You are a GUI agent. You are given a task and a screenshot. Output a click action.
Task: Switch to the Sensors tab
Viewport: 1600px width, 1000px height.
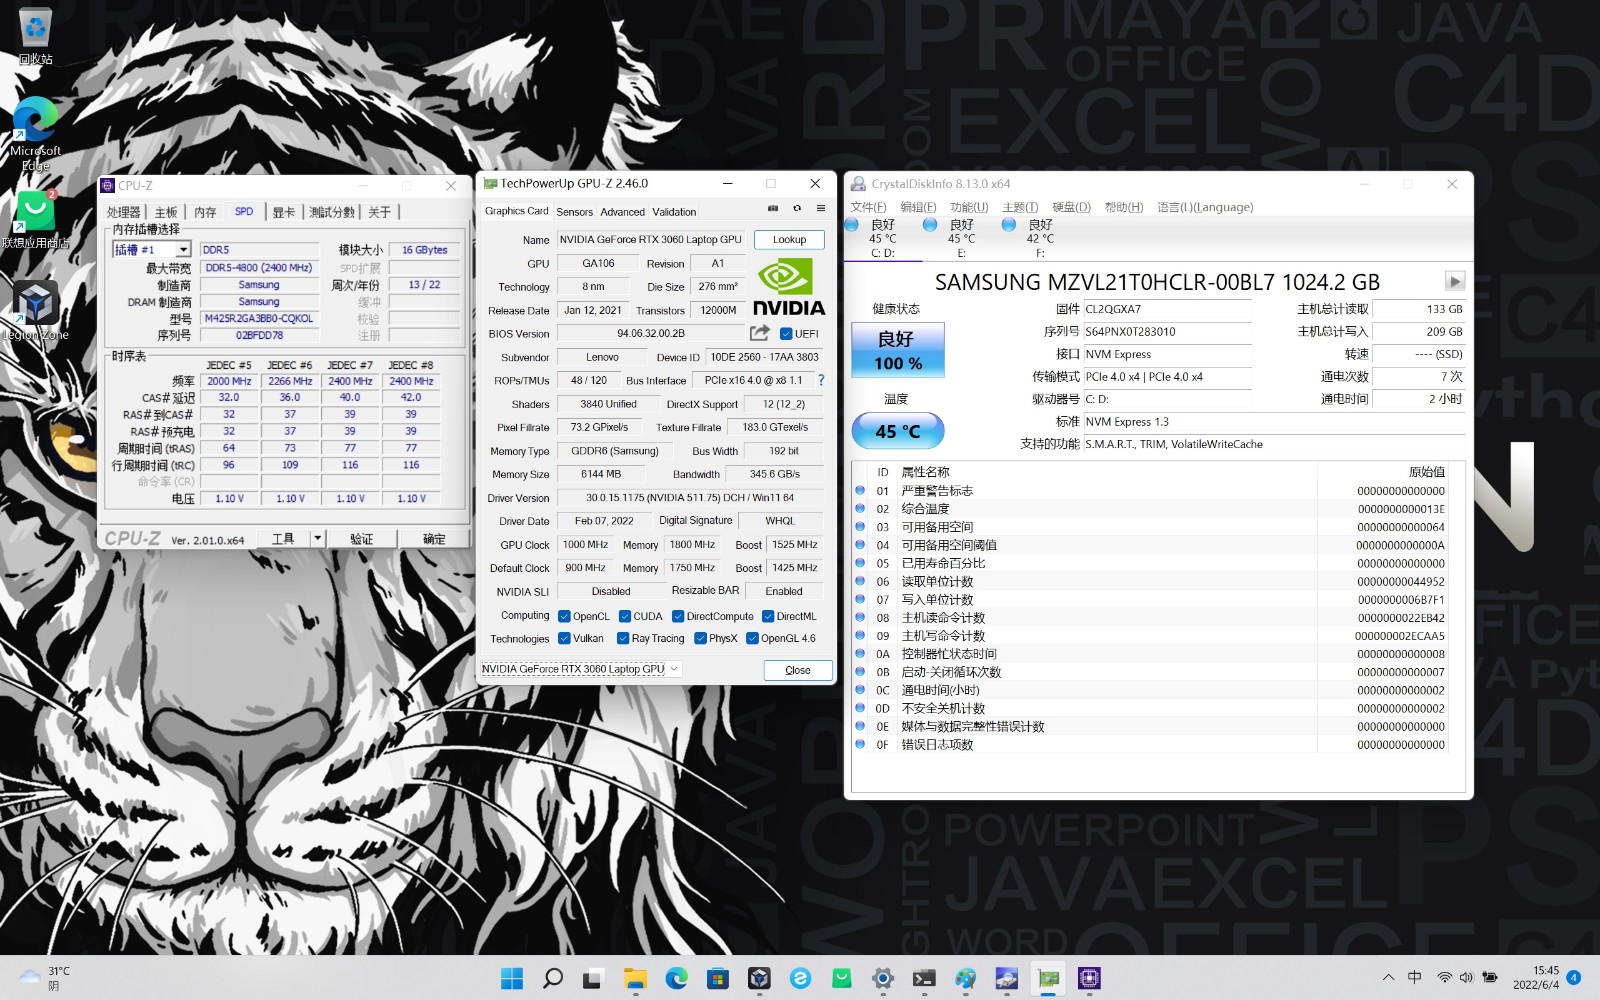coord(574,212)
